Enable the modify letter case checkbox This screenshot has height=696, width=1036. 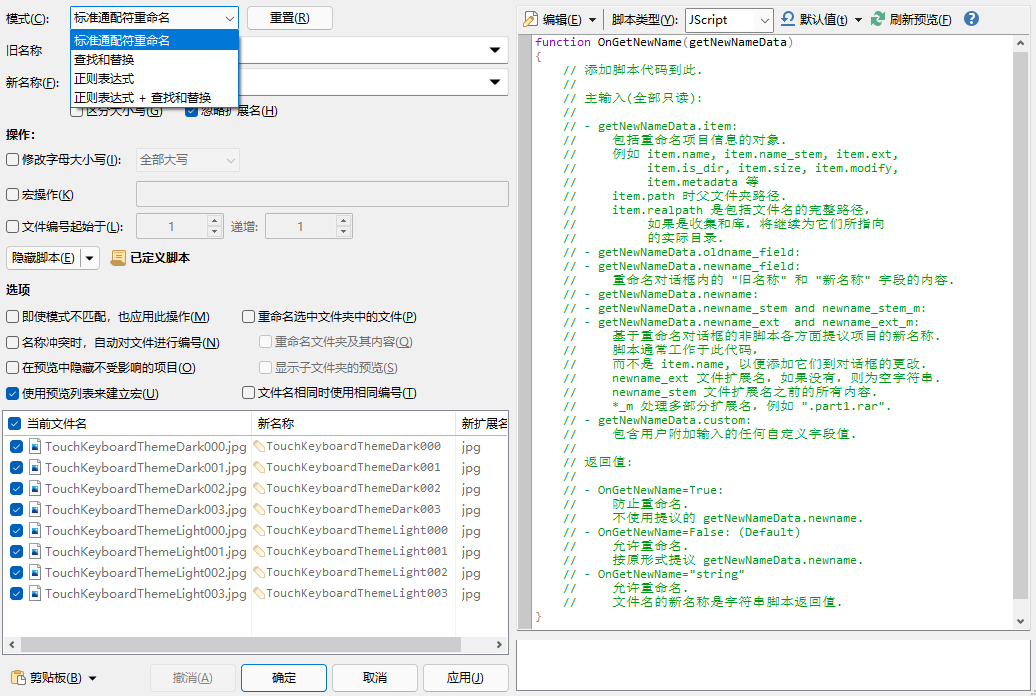coord(13,159)
